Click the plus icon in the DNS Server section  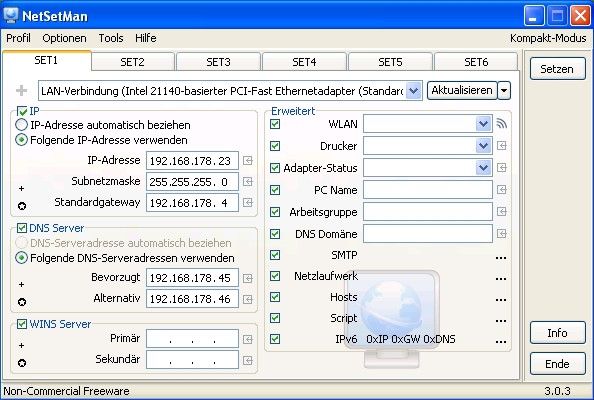click(22, 284)
